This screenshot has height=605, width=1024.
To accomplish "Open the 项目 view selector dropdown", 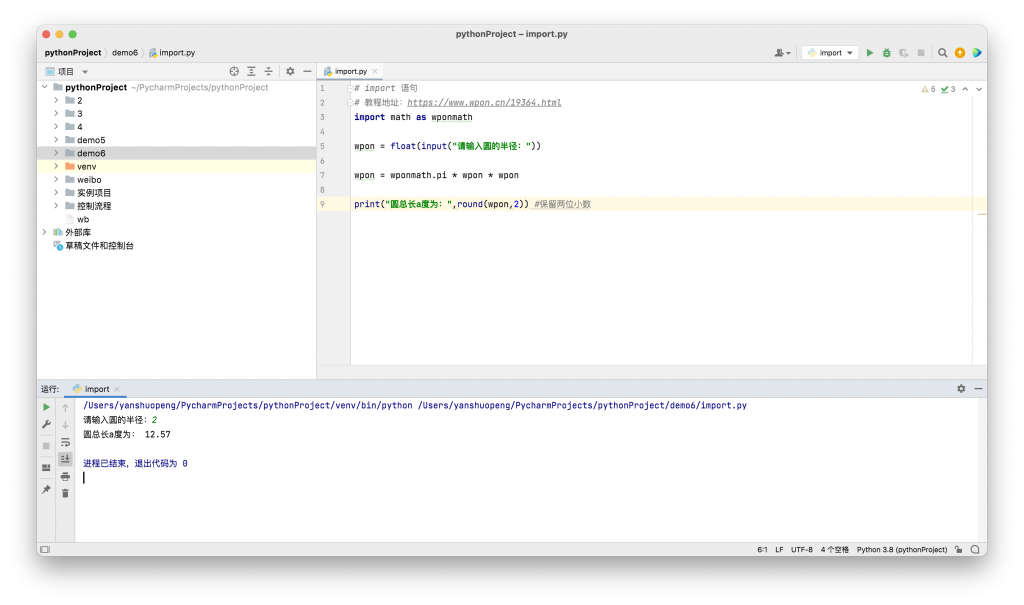I will tap(67, 71).
